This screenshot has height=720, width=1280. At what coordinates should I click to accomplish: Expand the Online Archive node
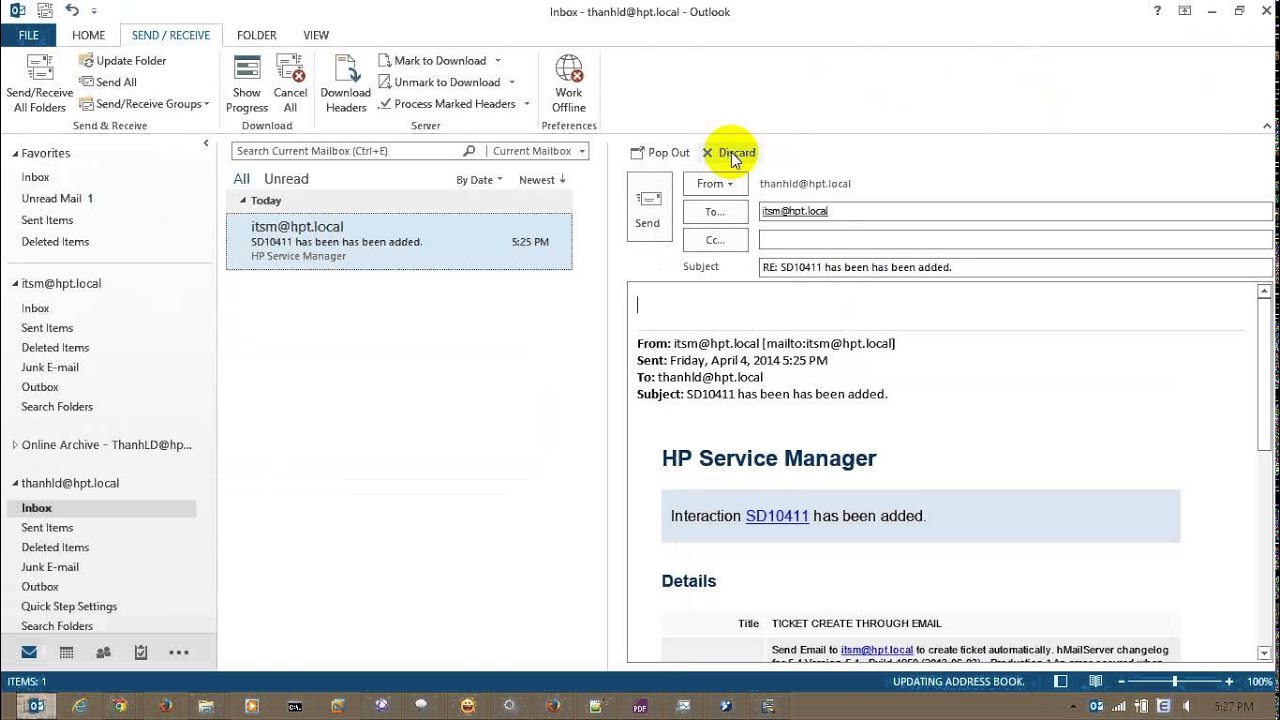[x=15, y=445]
